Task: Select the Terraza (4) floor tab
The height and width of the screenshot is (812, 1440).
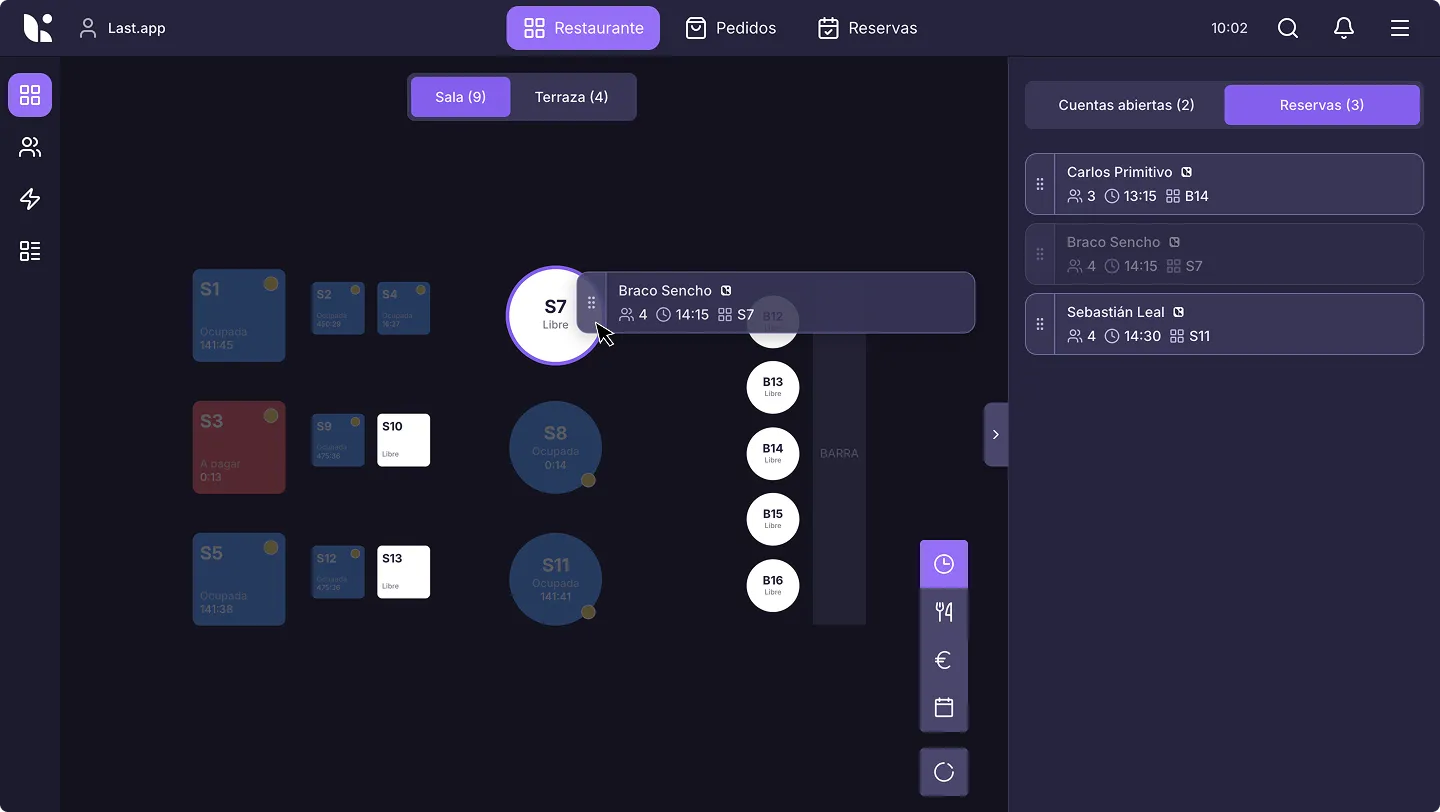Action: 571,97
